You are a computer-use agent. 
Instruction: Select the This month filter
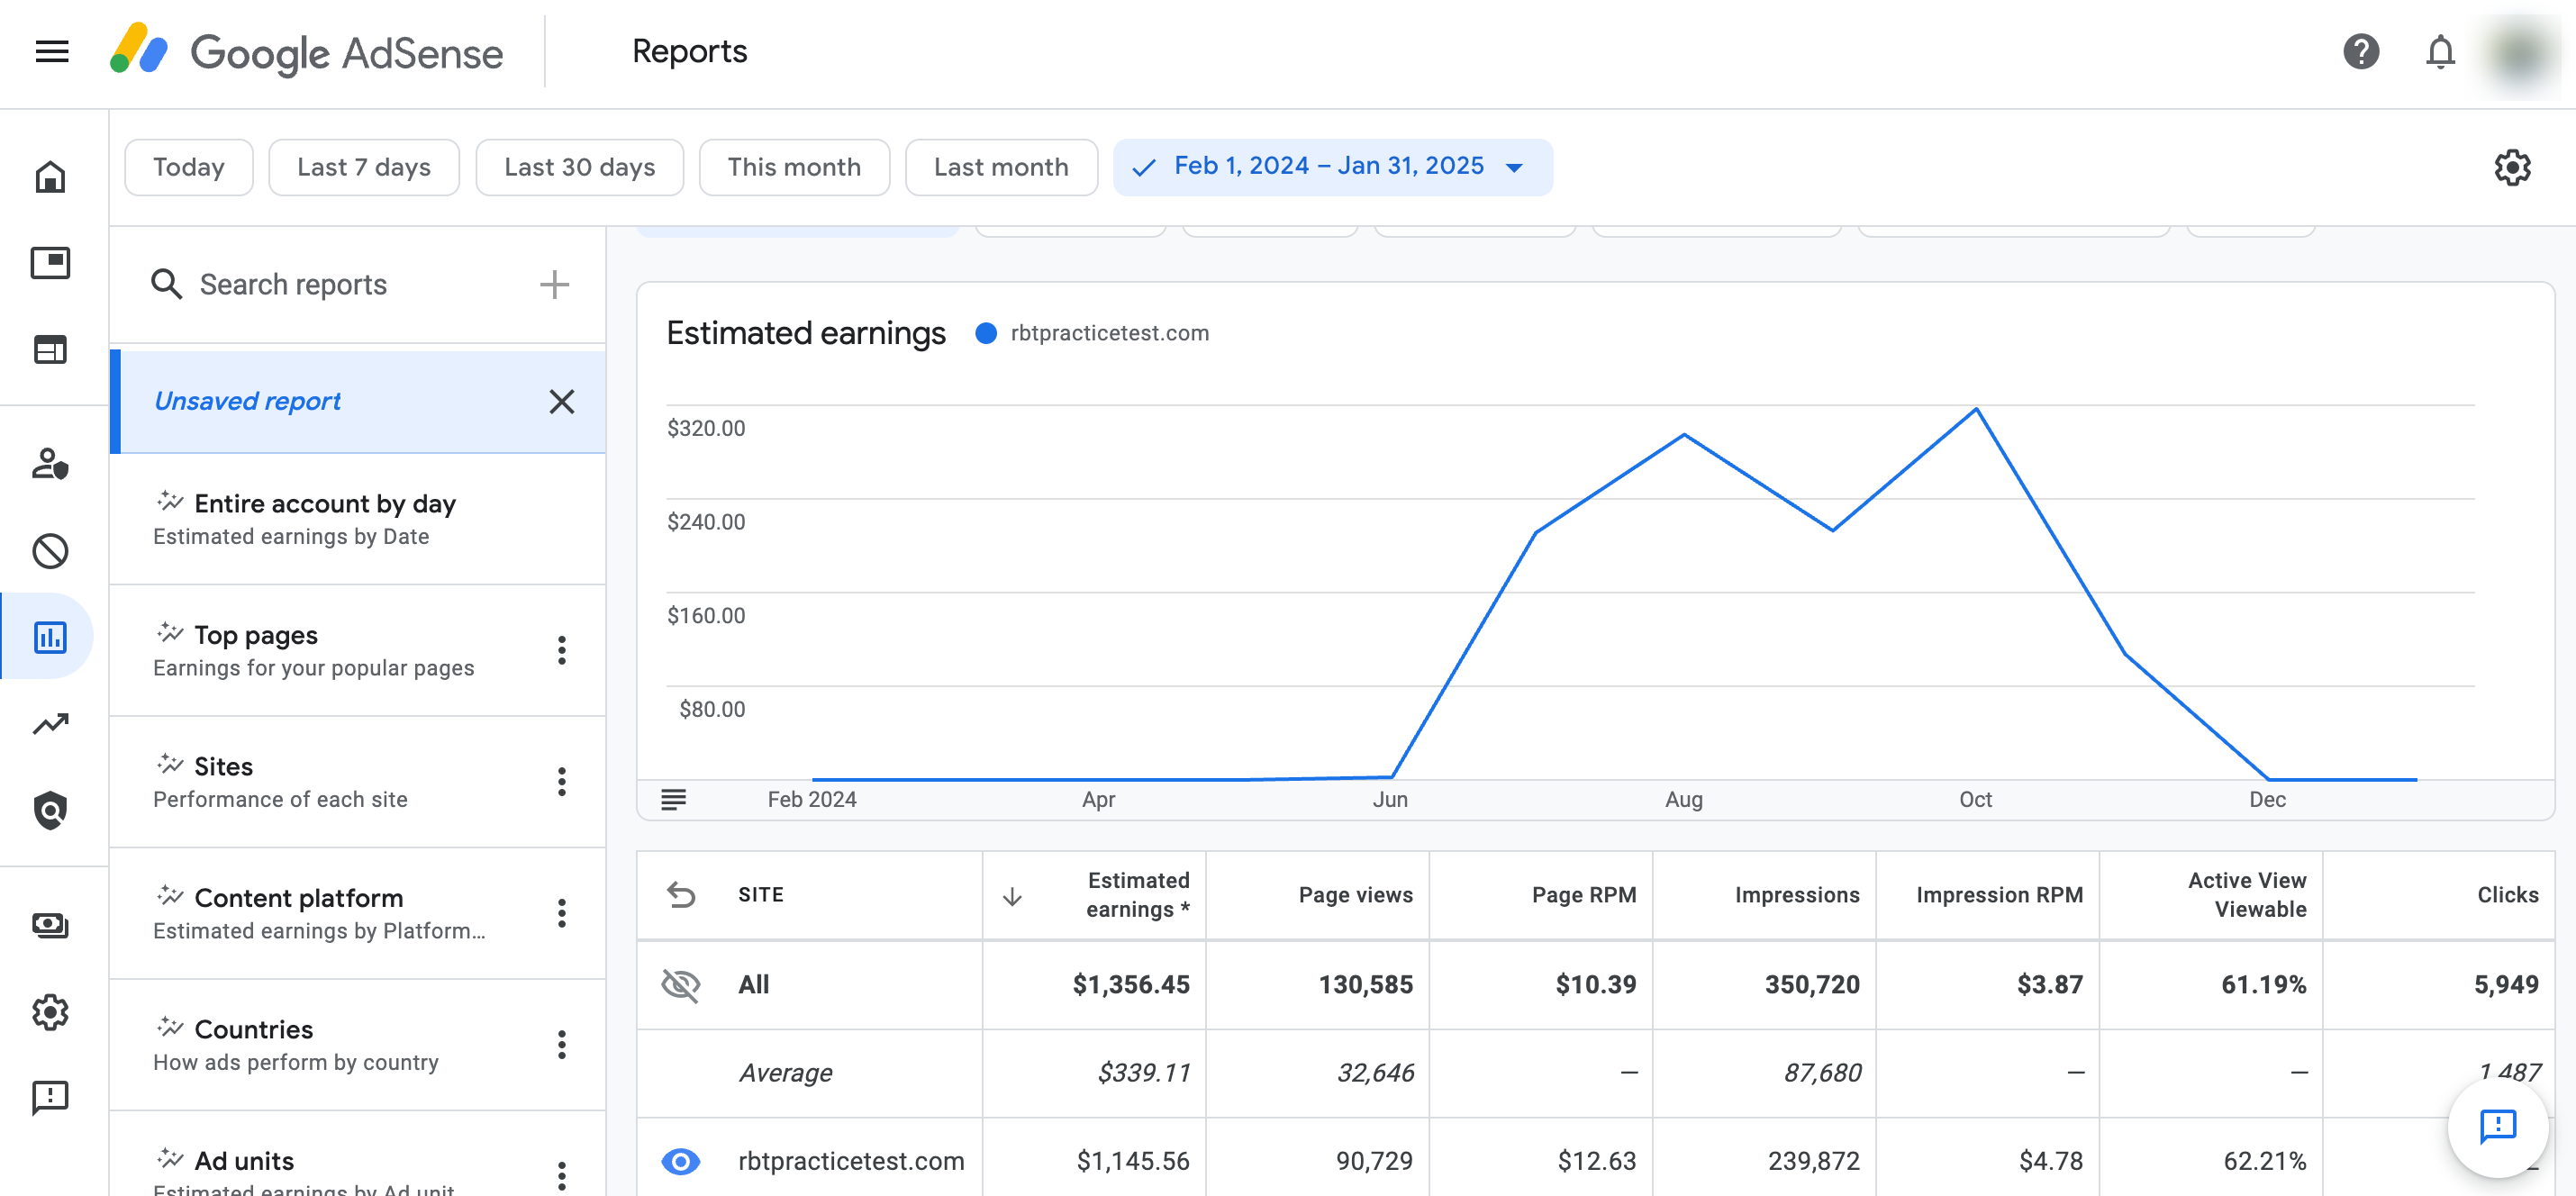point(794,167)
